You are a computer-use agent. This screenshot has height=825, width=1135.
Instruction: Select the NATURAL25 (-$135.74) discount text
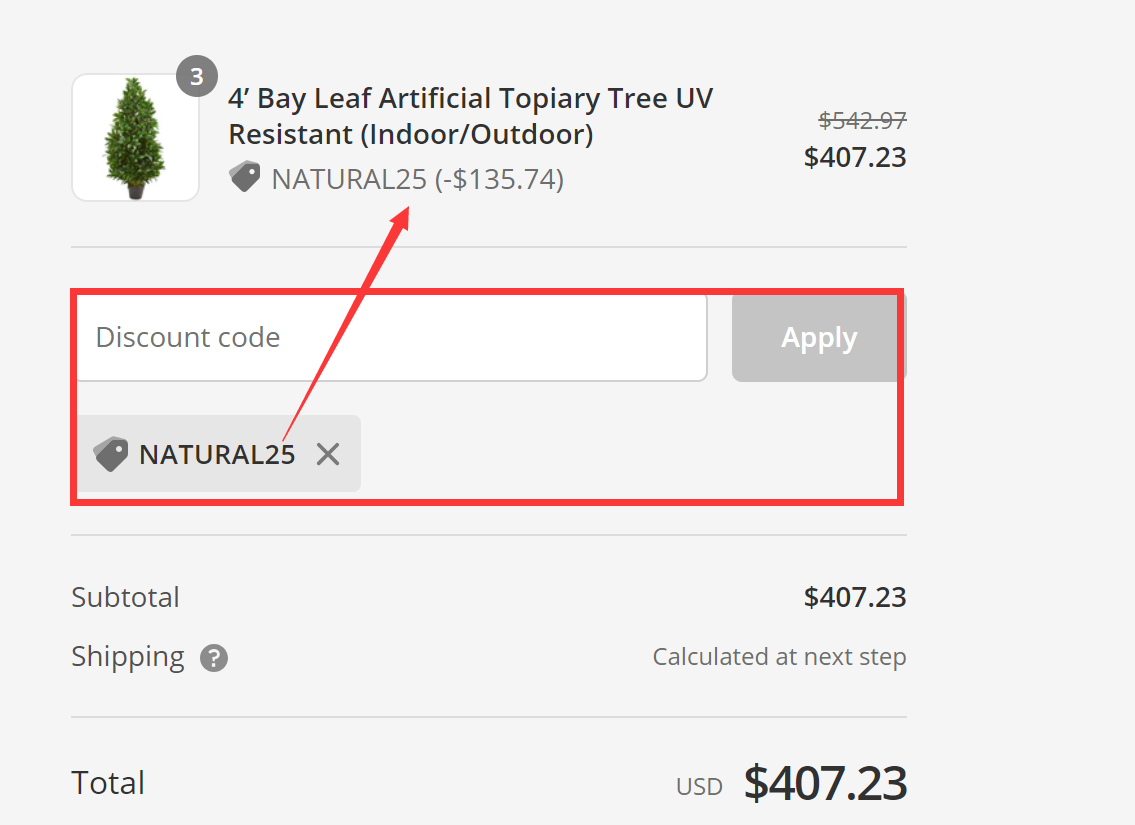pyautogui.click(x=415, y=178)
